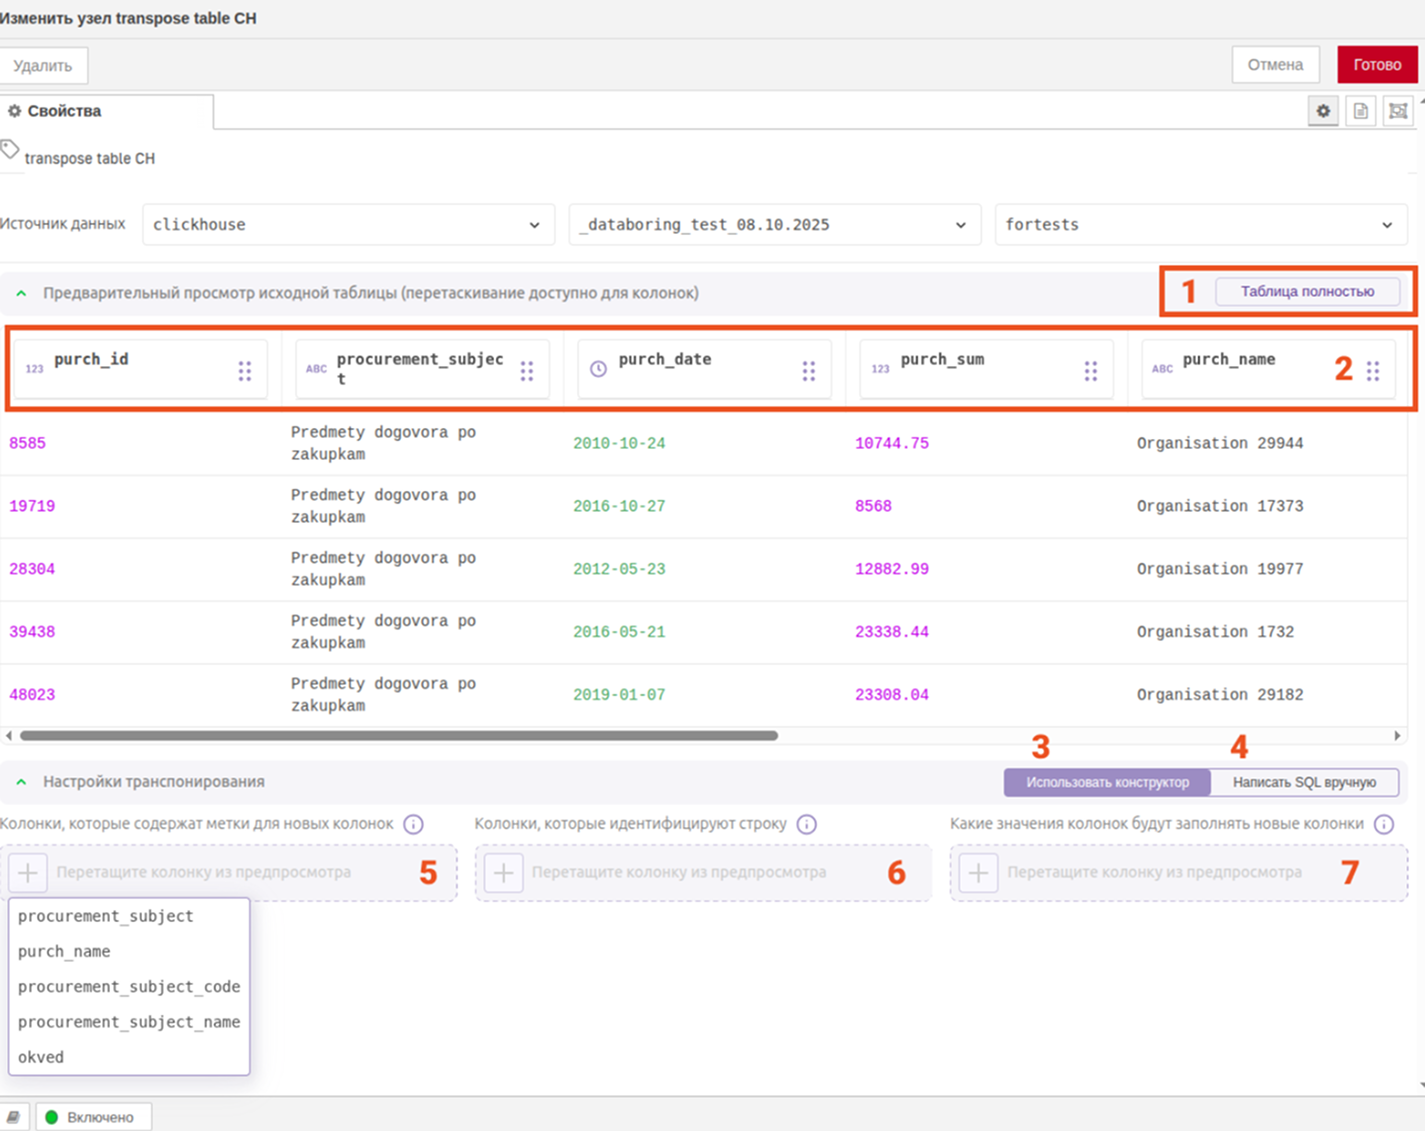
Task: Click info icon for new column labels
Action: pos(413,824)
